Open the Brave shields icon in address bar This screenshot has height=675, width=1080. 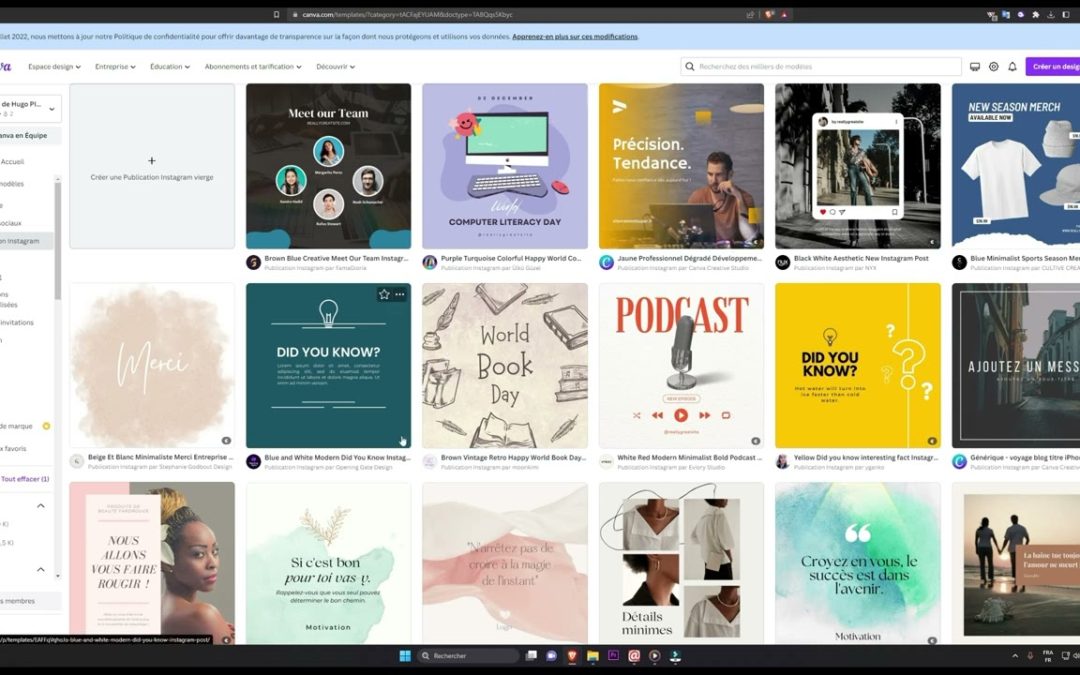coord(770,14)
